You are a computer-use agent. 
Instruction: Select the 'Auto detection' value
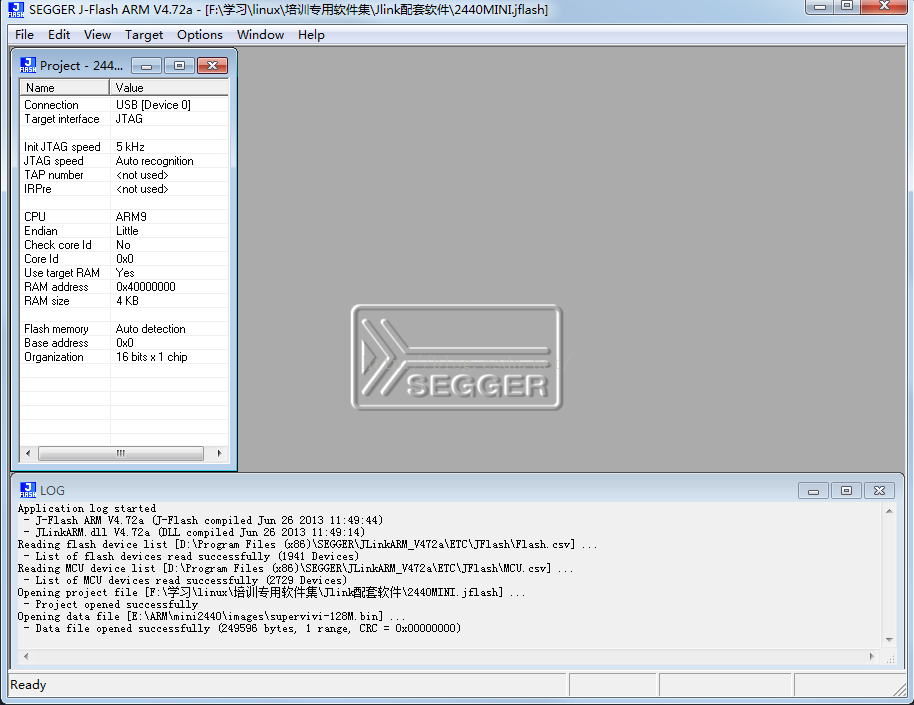(150, 329)
